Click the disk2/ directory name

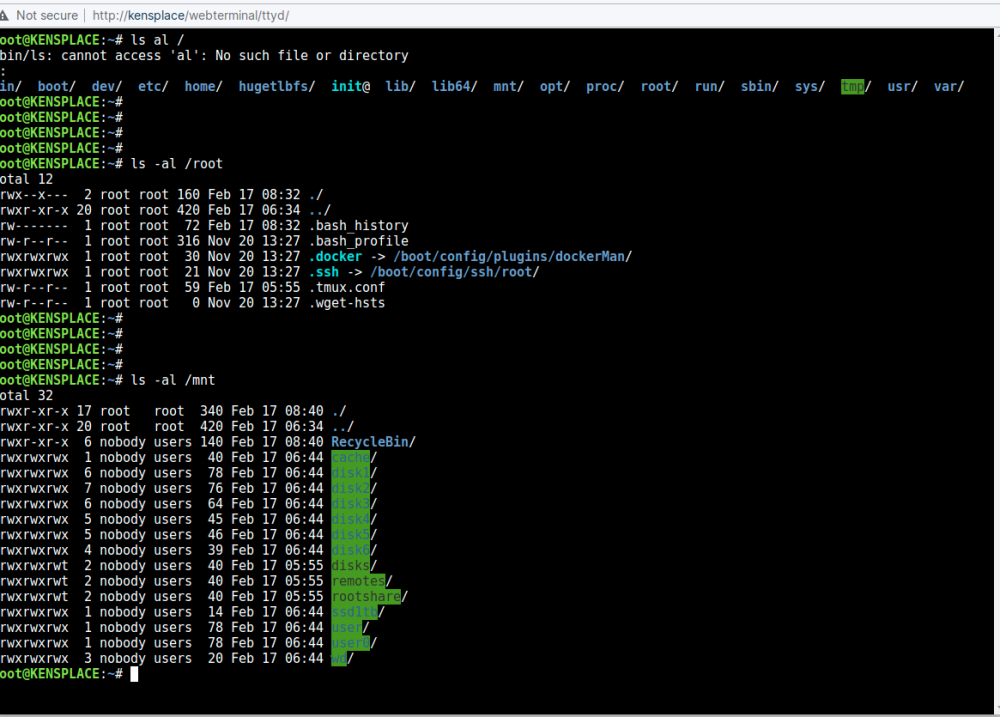coord(355,489)
